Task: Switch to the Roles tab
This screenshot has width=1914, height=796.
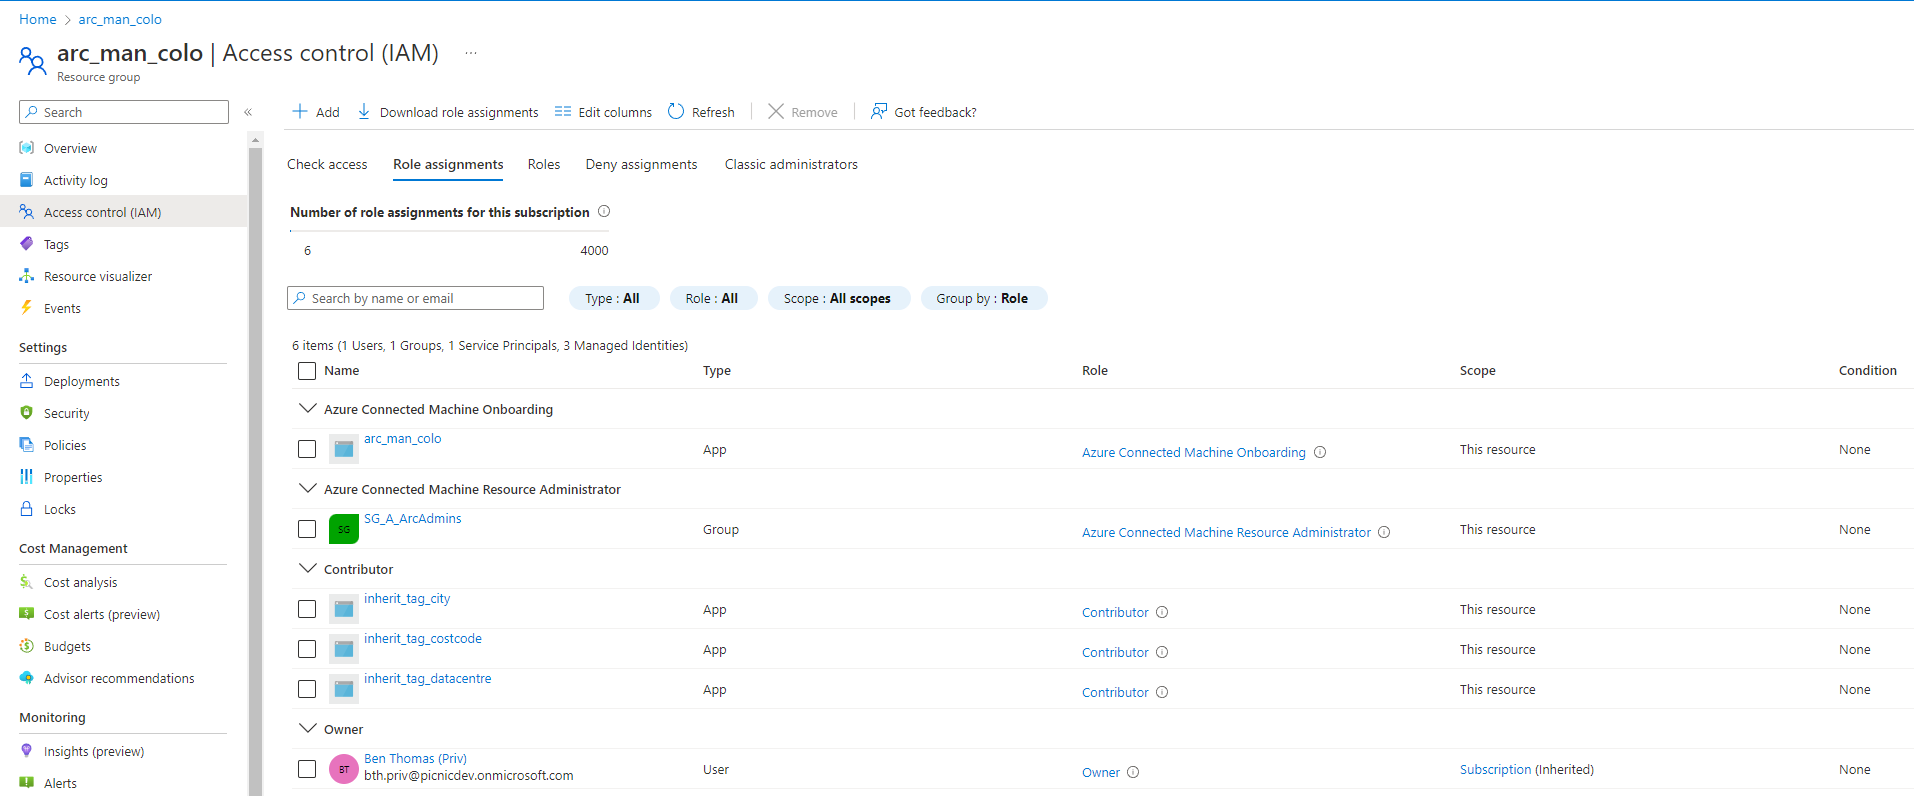Action: [544, 164]
